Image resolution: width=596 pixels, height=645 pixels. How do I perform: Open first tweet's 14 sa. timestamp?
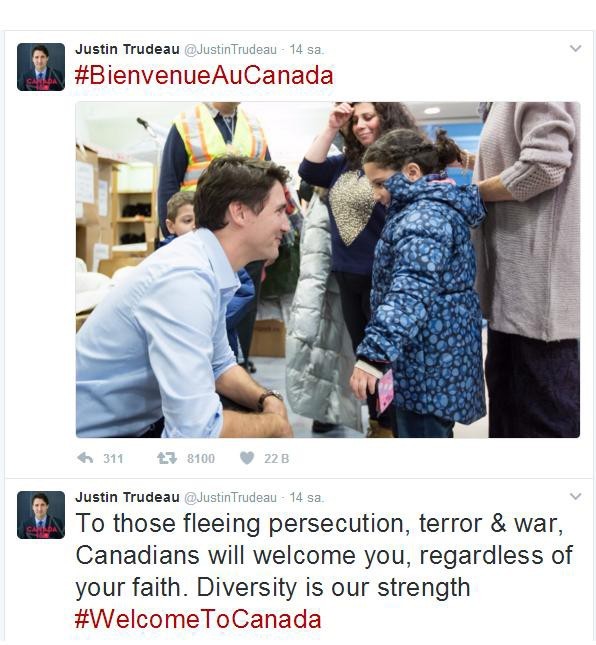click(x=307, y=50)
